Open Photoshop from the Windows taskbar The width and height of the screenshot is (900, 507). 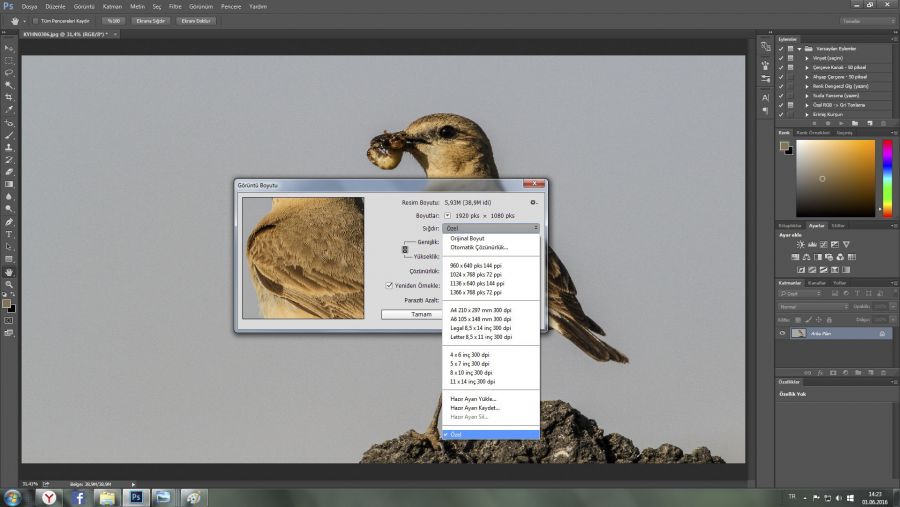coord(134,496)
